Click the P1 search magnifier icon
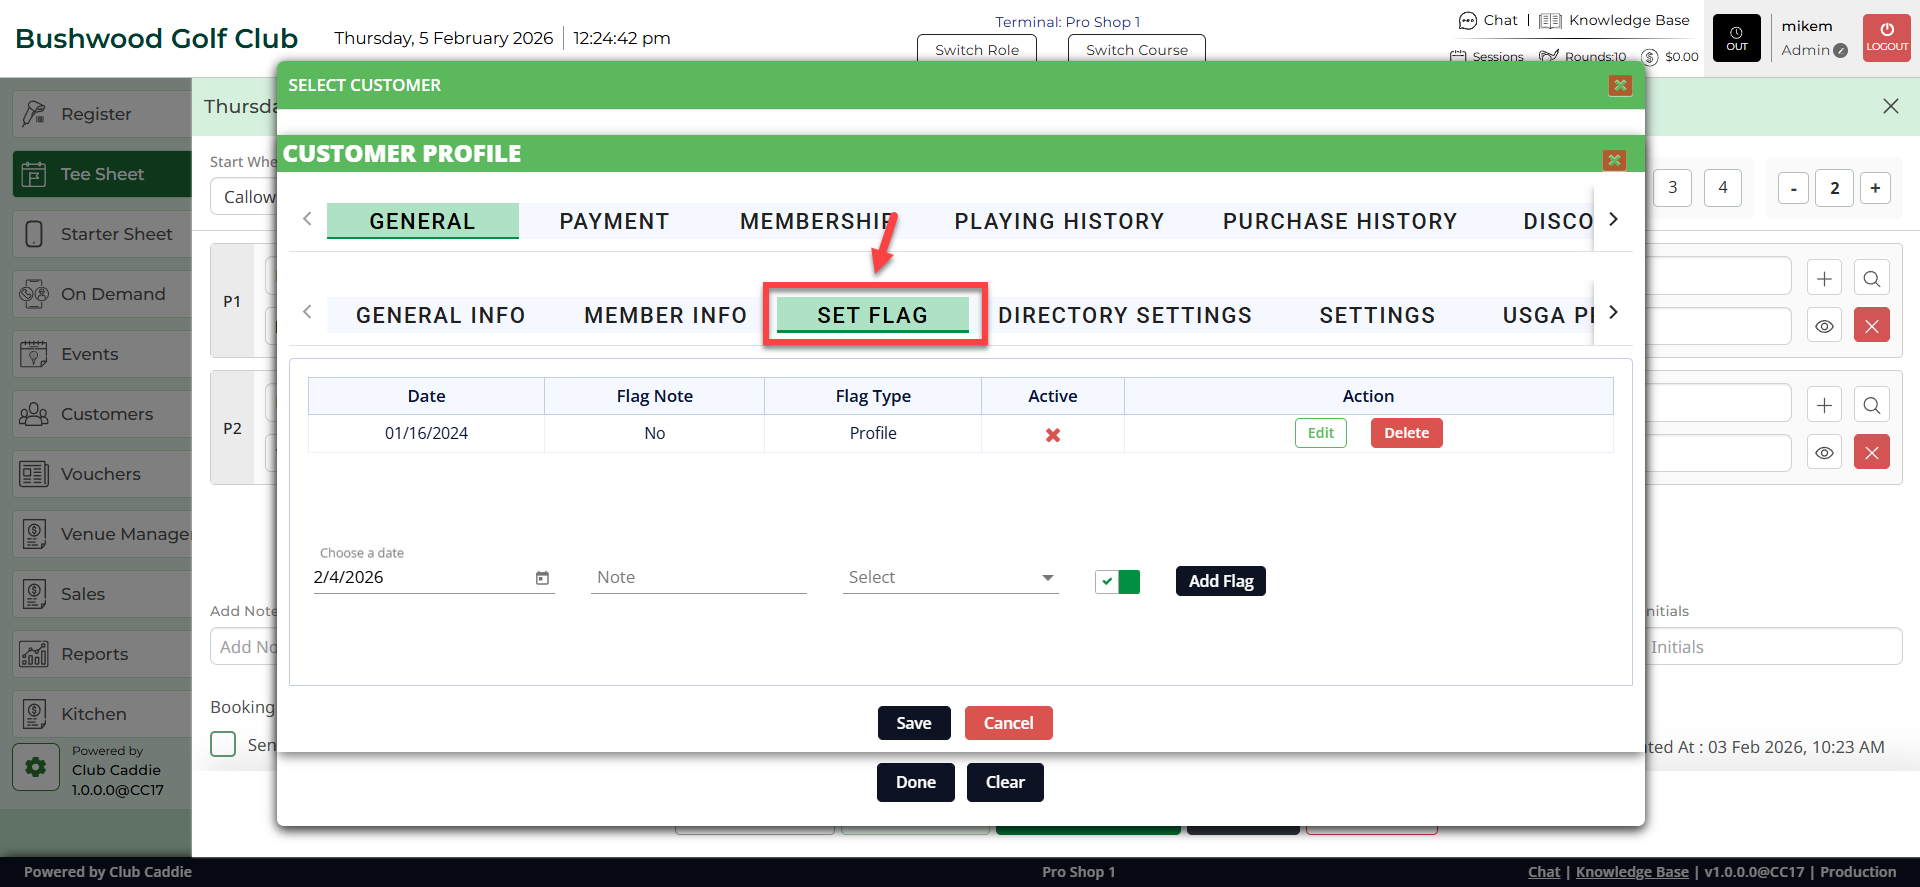Viewport: 1920px width, 887px height. coord(1871,278)
